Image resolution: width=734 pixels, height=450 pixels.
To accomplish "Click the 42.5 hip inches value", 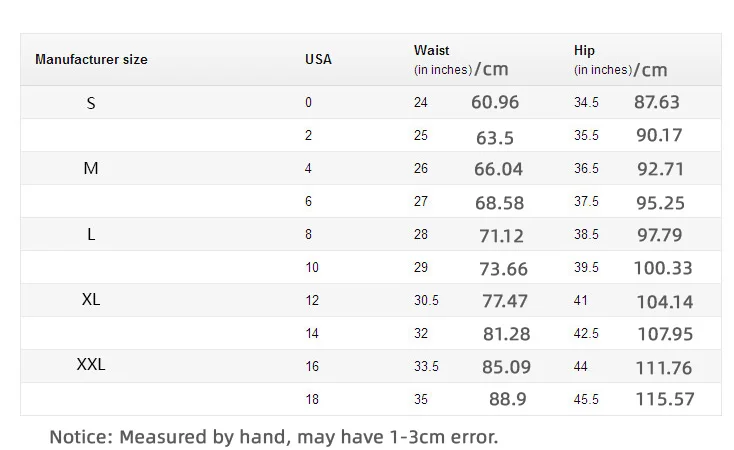I will 586,333.
